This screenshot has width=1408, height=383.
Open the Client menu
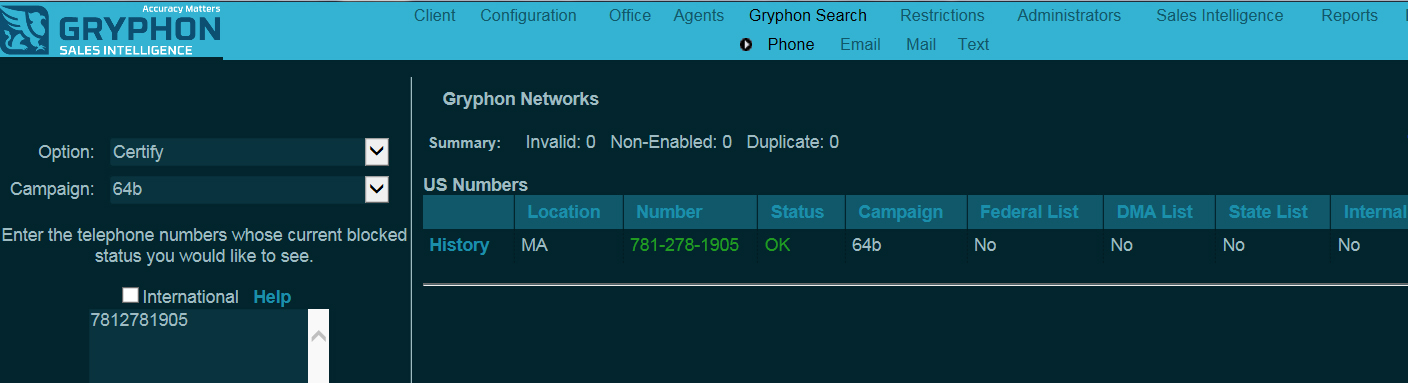[434, 16]
